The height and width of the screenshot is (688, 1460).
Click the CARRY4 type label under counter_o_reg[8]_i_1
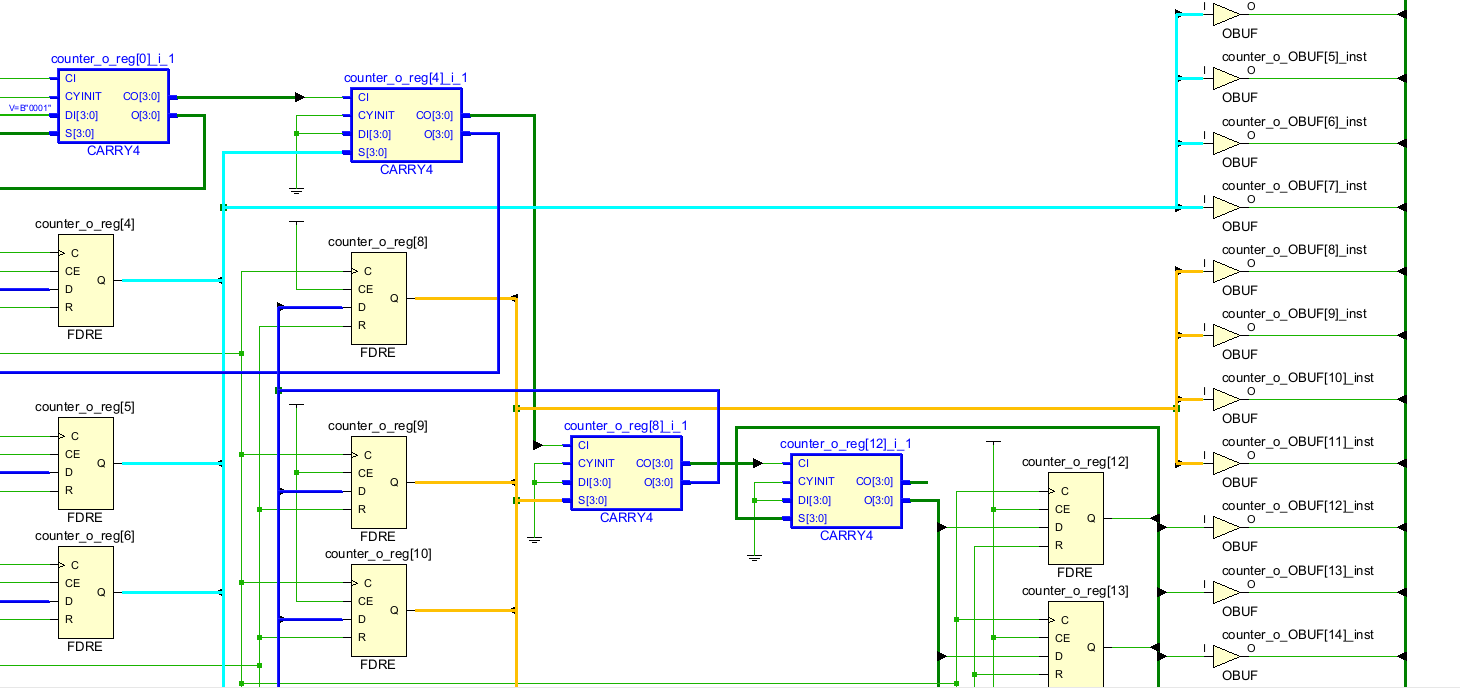click(x=626, y=518)
